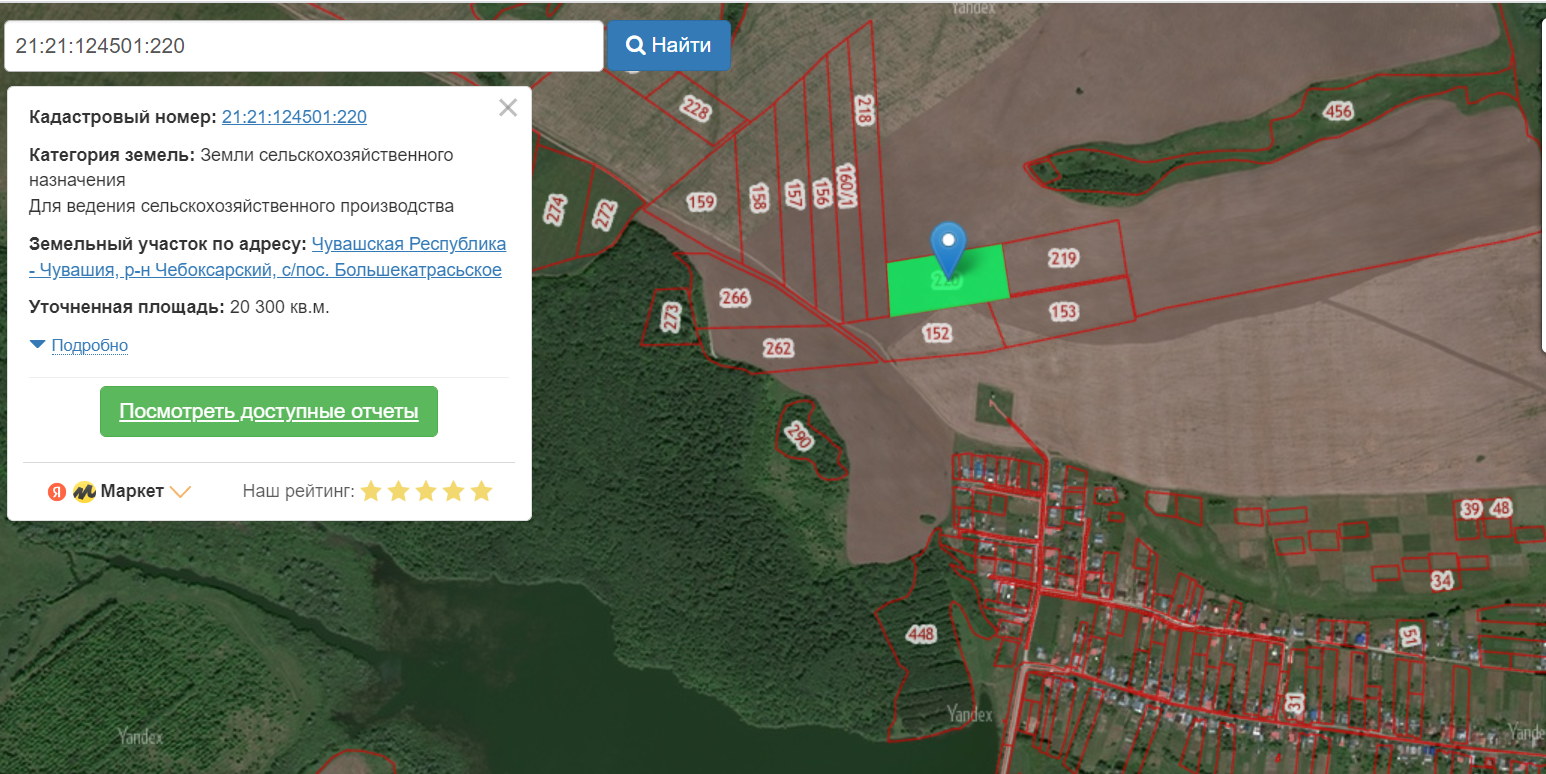The height and width of the screenshot is (774, 1546).
Task: Click Посмотреть доступные отчеты button
Action: [269, 411]
